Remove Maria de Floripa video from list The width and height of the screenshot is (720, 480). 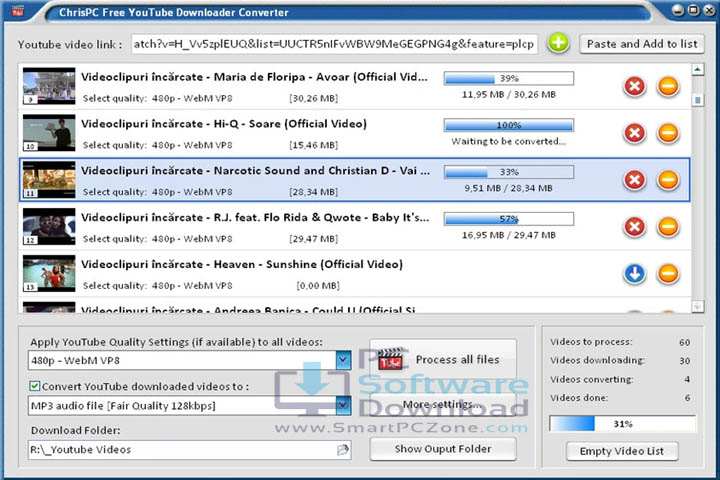coord(668,86)
